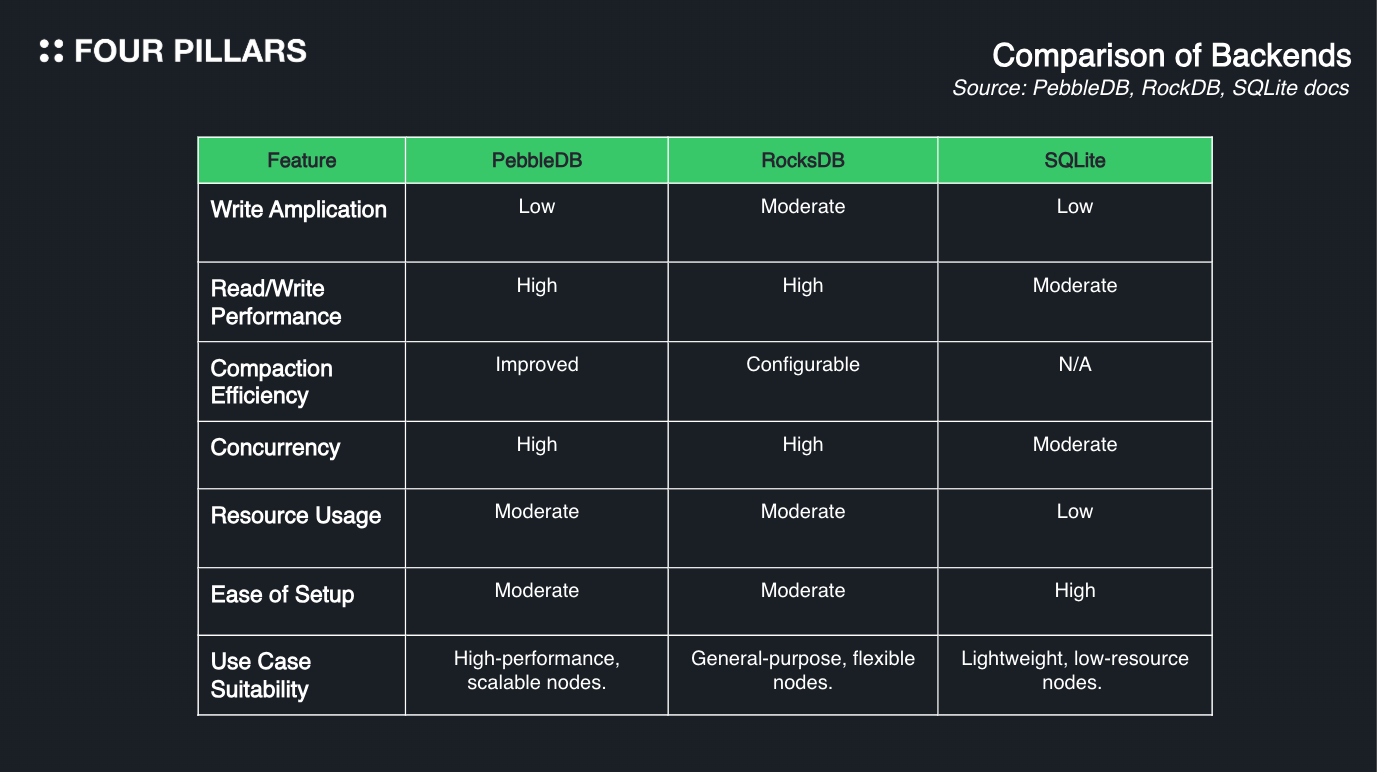
Task: Click the source citation text line
Action: tap(1150, 88)
